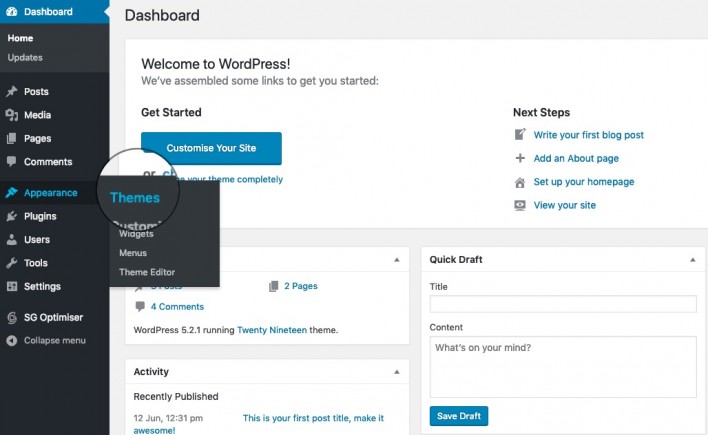The width and height of the screenshot is (708, 435).
Task: Click the Comments bubble icon in sidebar
Action: tap(12, 162)
